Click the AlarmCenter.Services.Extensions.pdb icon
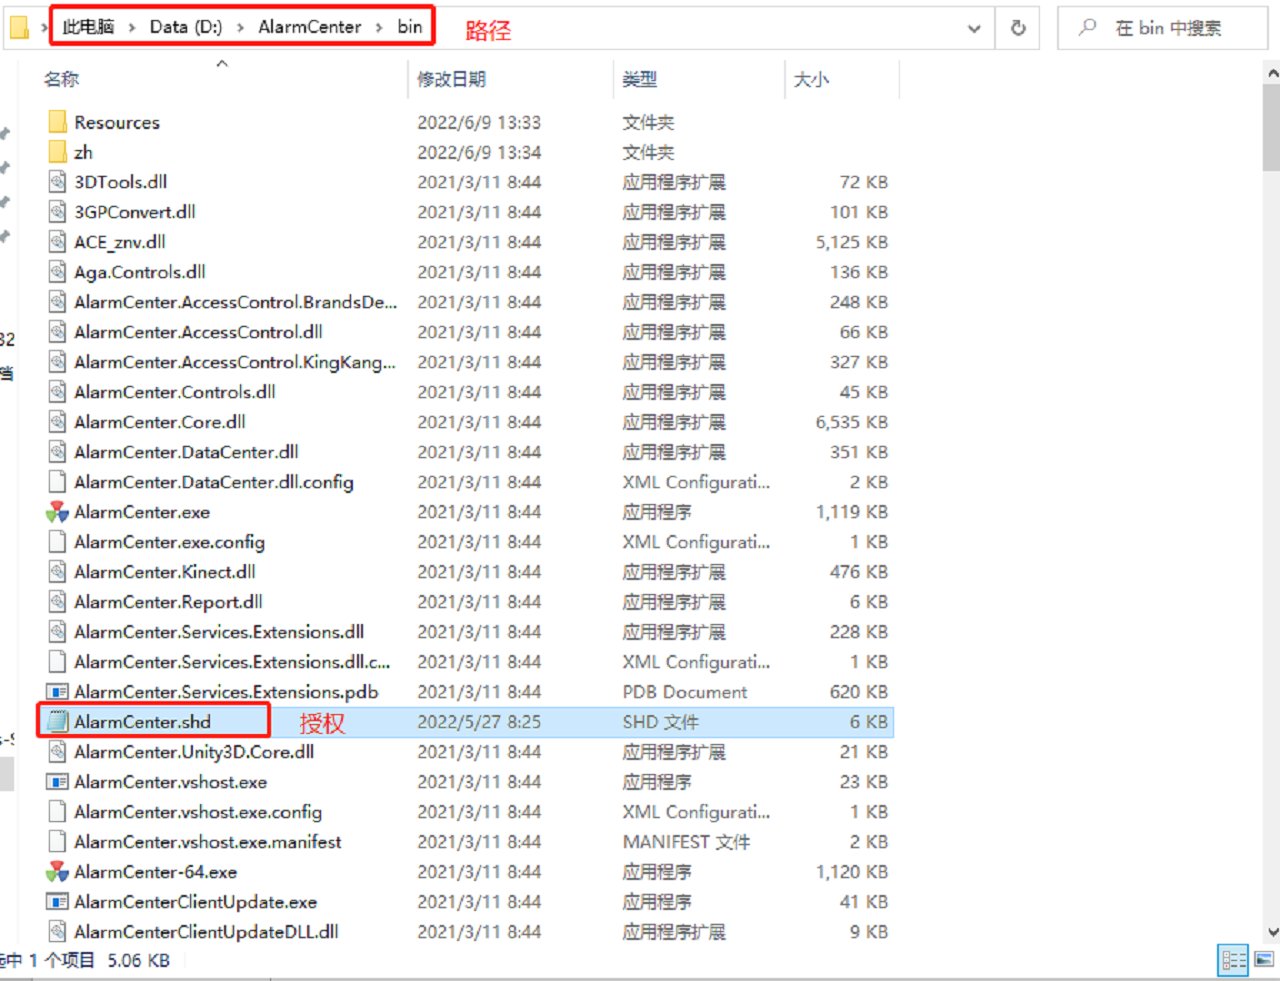The height and width of the screenshot is (981, 1280). 57,692
